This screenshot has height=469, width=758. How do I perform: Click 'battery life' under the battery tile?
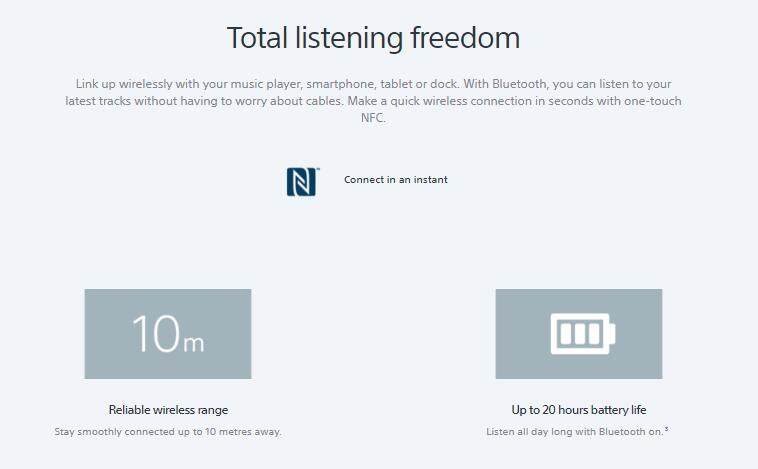(617, 410)
